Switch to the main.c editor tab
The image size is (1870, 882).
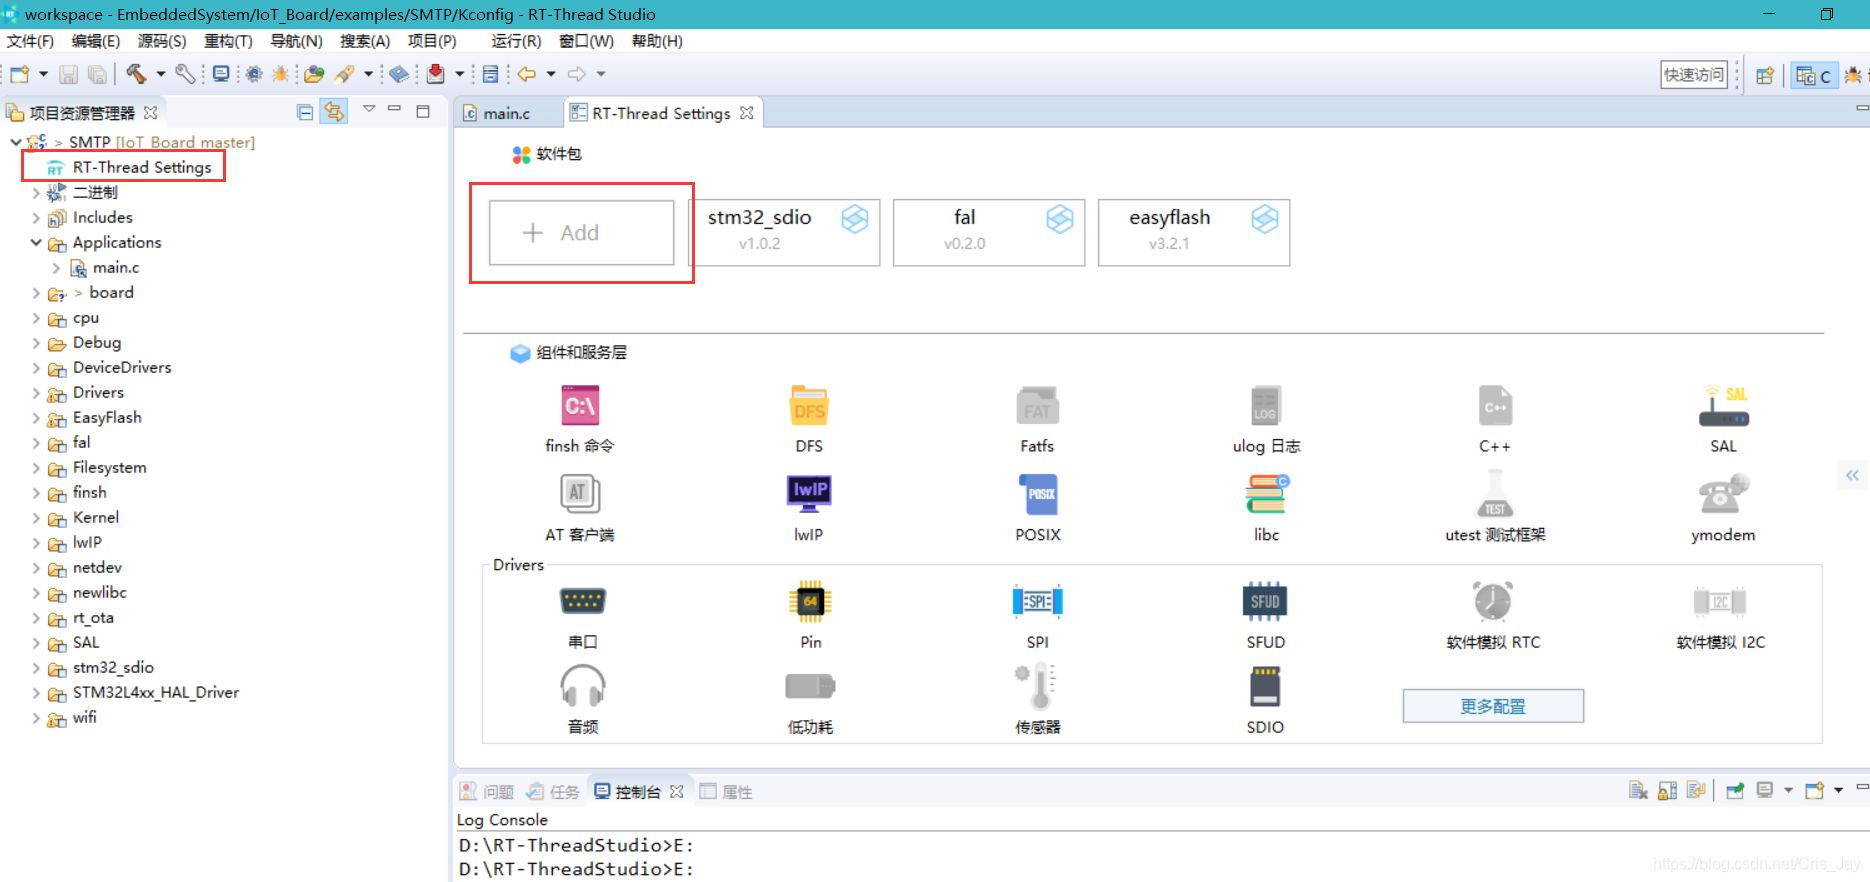coord(507,113)
